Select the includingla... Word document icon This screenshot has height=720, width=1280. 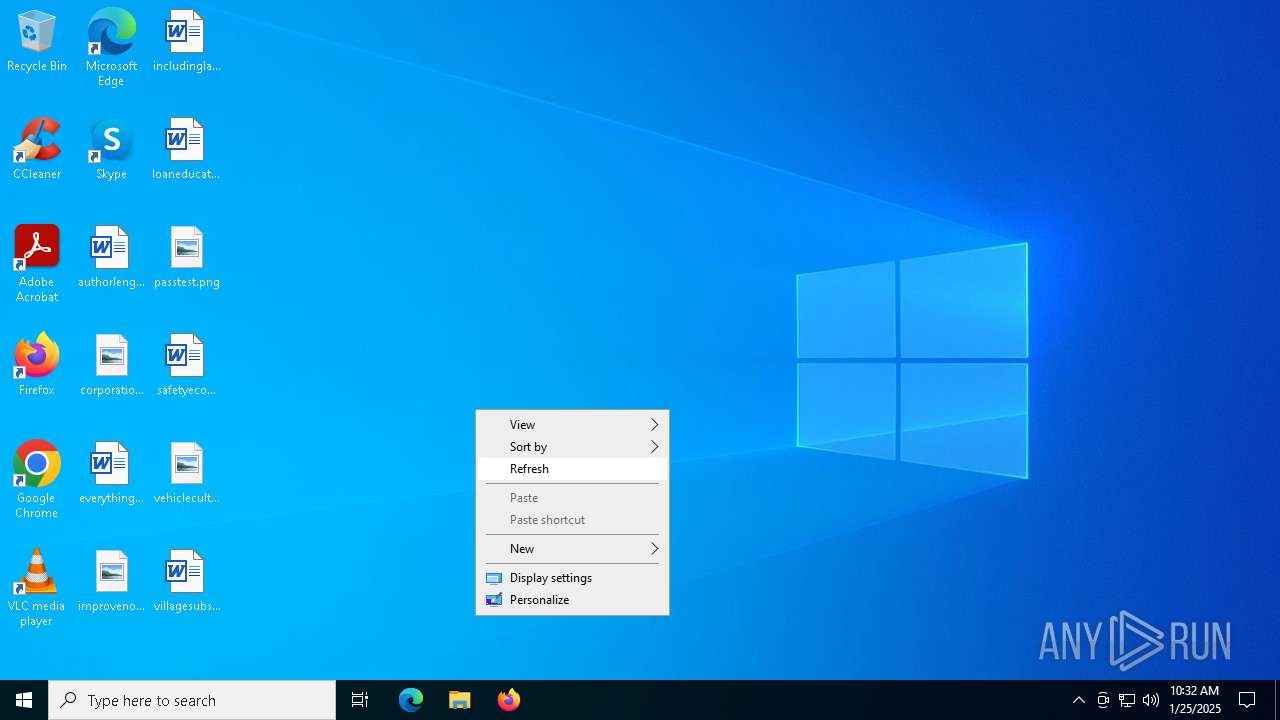pos(186,41)
